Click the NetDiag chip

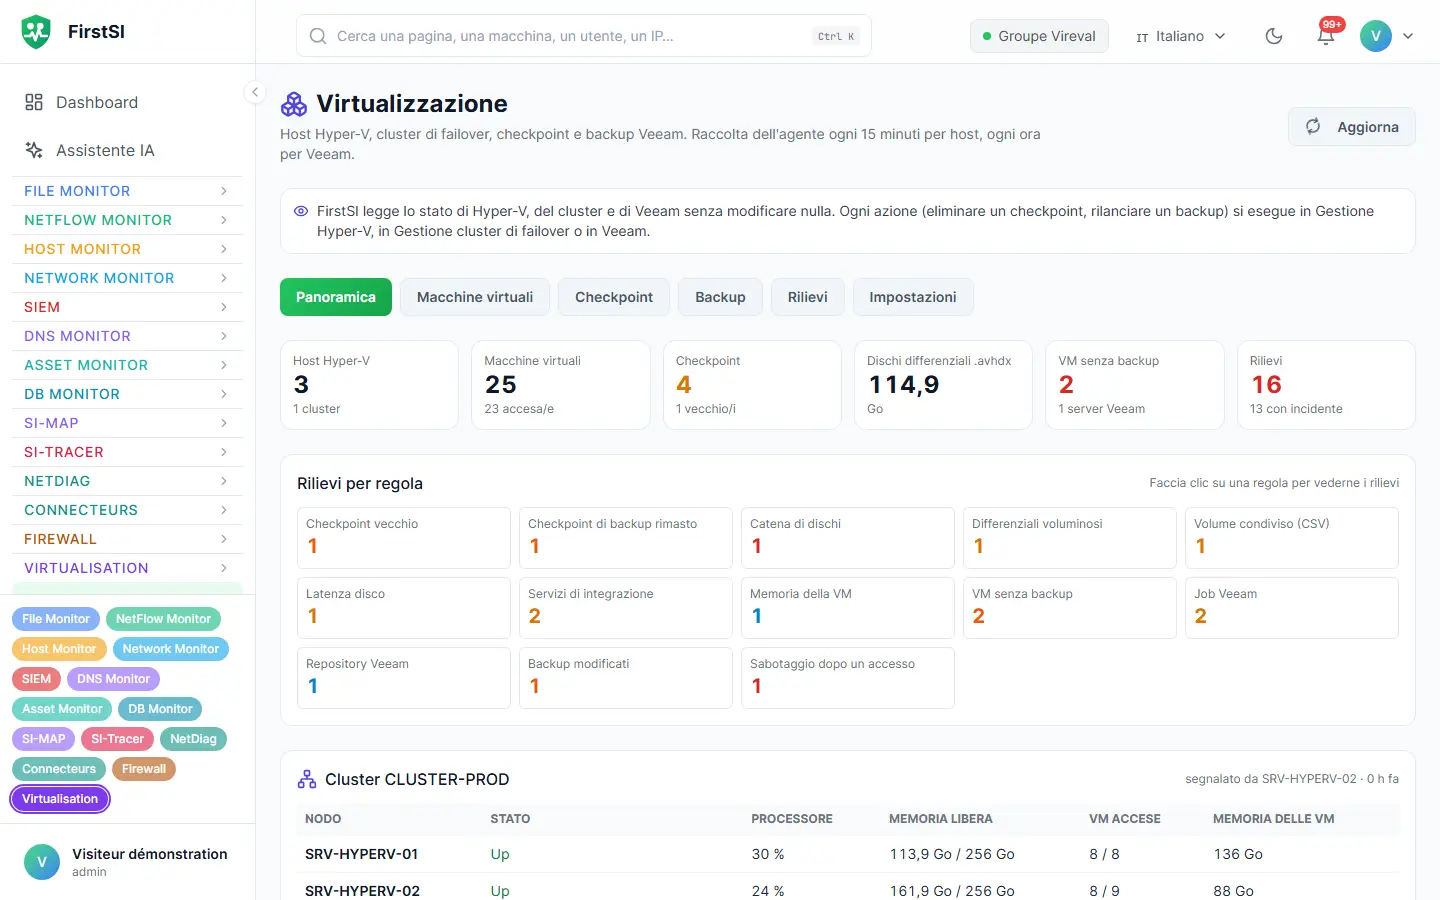(x=193, y=739)
